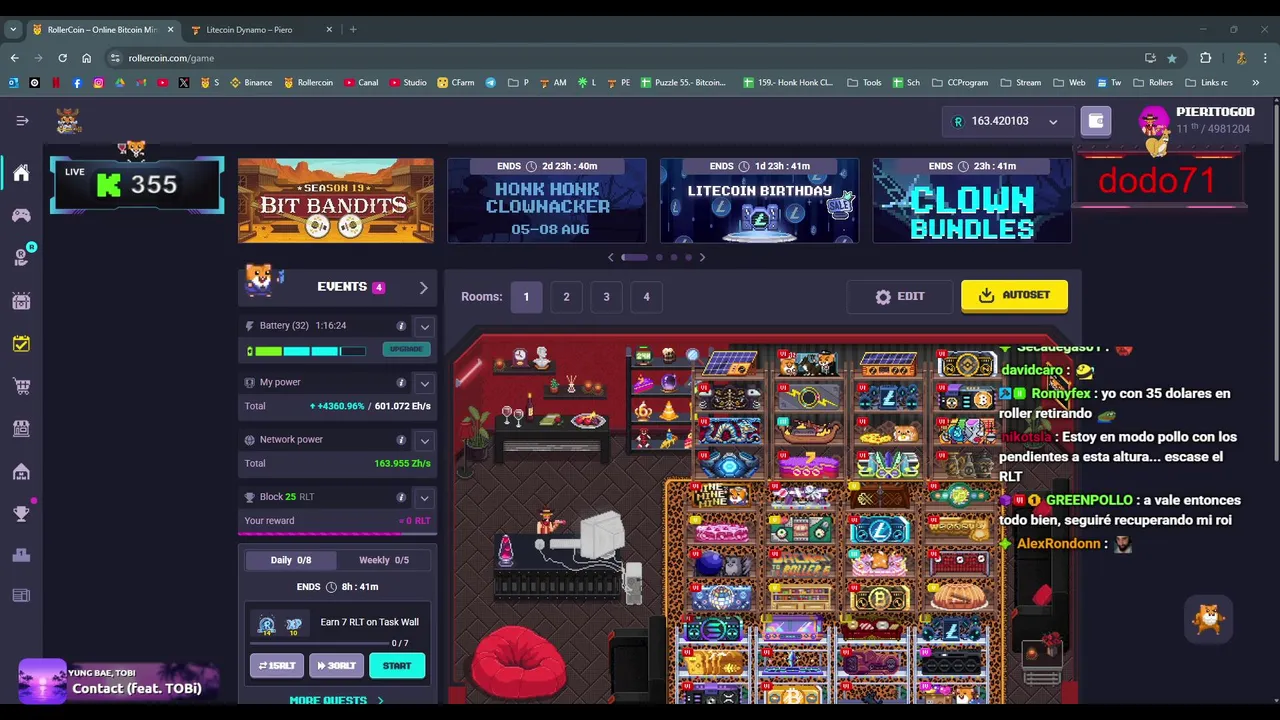Click the RollerCoin hamster logo

tap(68, 121)
